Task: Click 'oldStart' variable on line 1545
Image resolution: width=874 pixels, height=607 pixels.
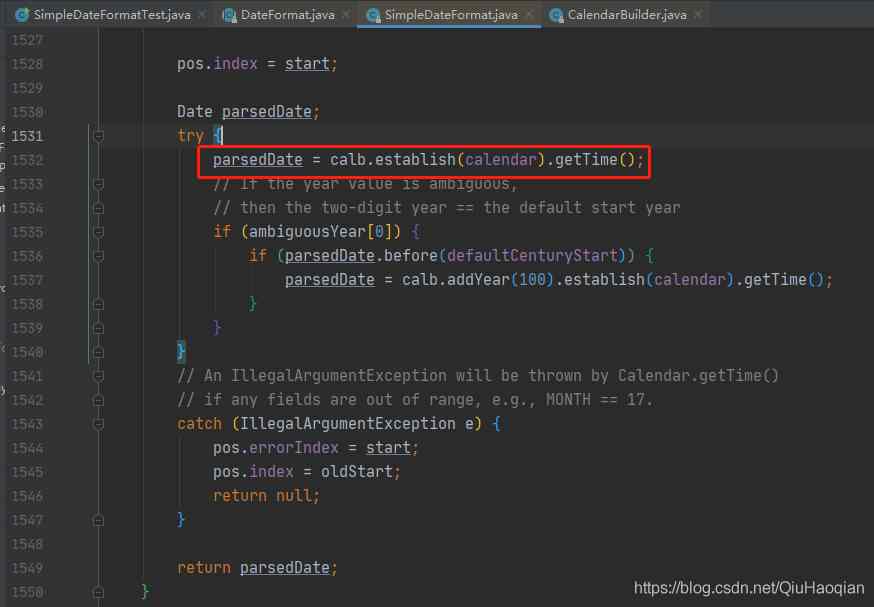Action: click(x=356, y=472)
